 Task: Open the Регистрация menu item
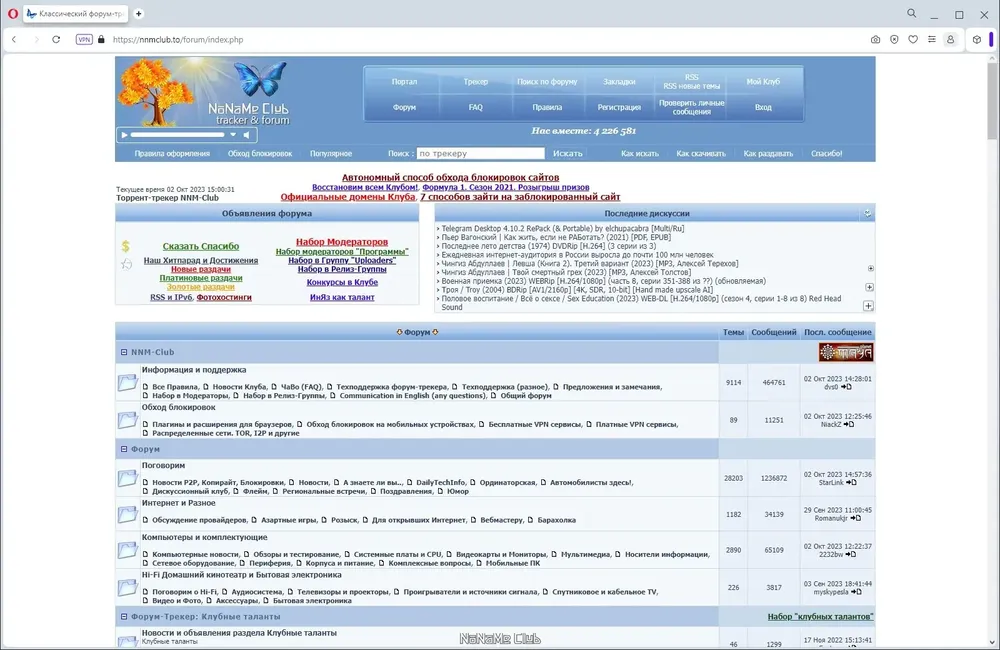(x=619, y=107)
